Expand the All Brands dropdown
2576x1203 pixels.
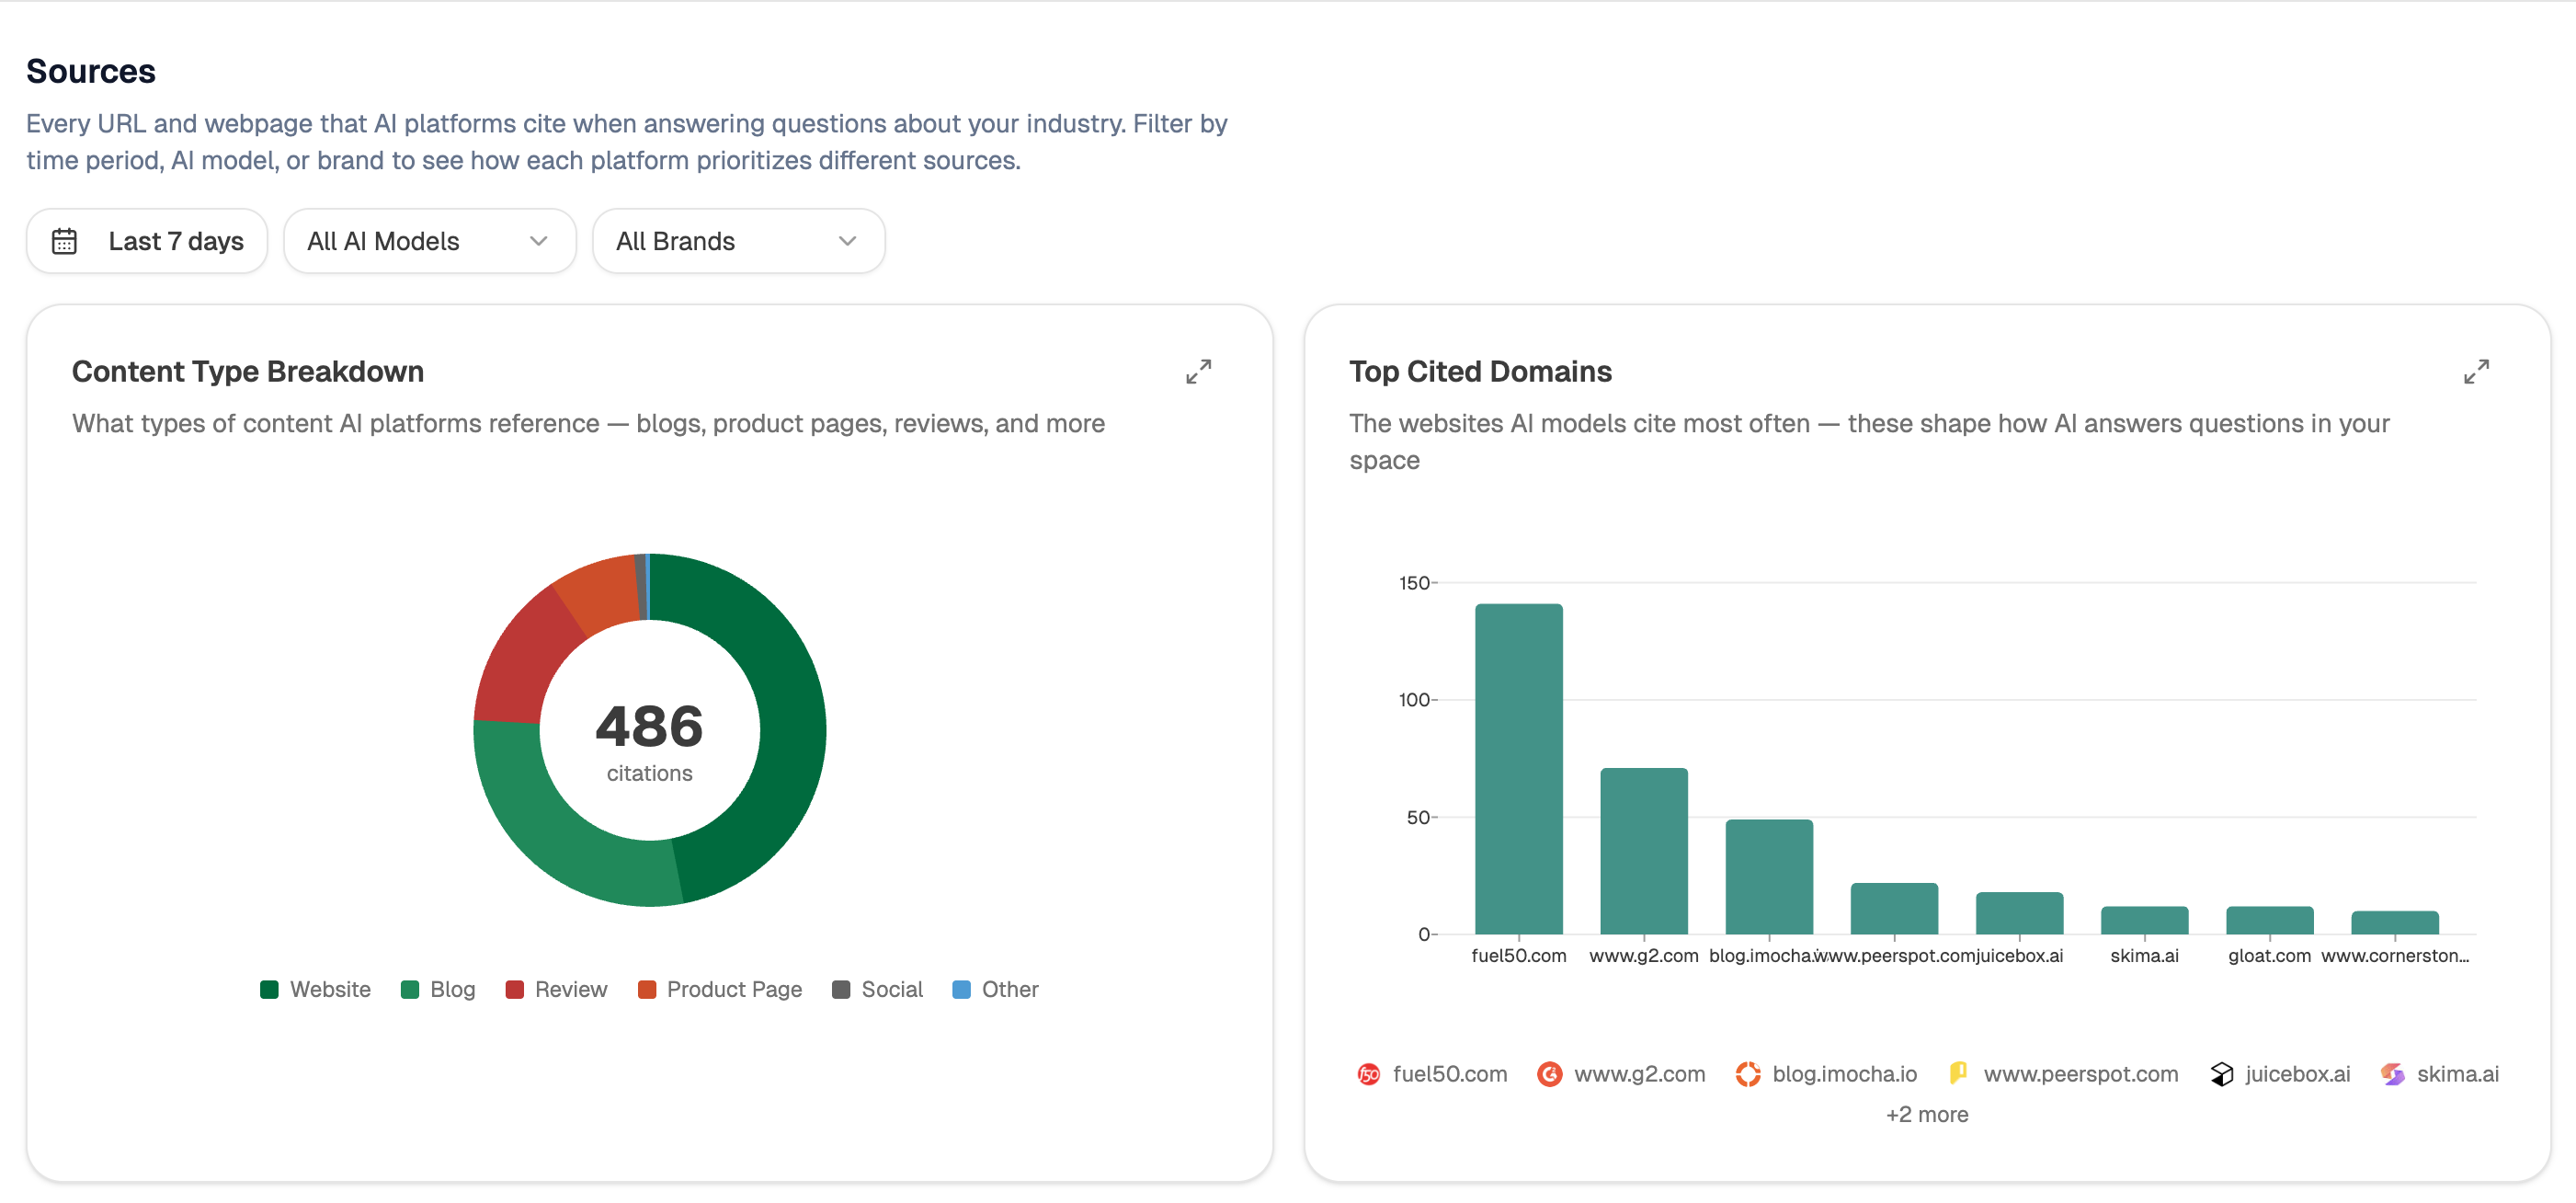coord(738,241)
